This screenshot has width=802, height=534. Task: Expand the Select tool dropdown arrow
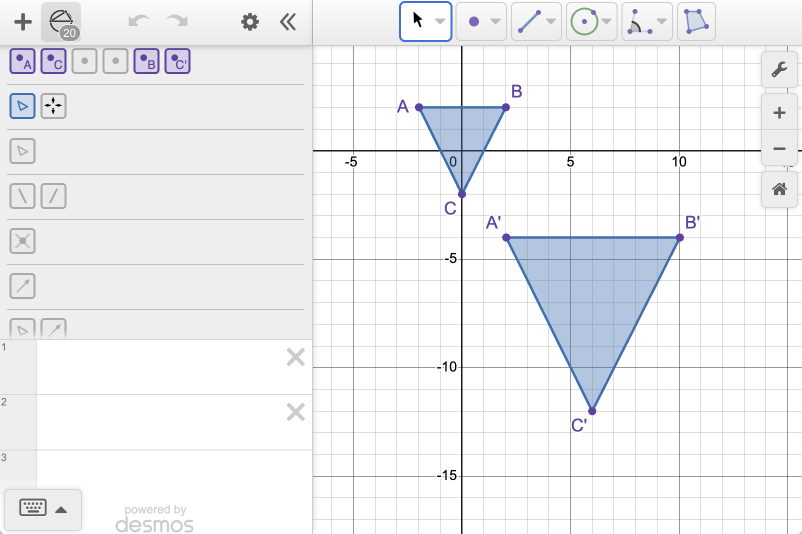(440, 21)
